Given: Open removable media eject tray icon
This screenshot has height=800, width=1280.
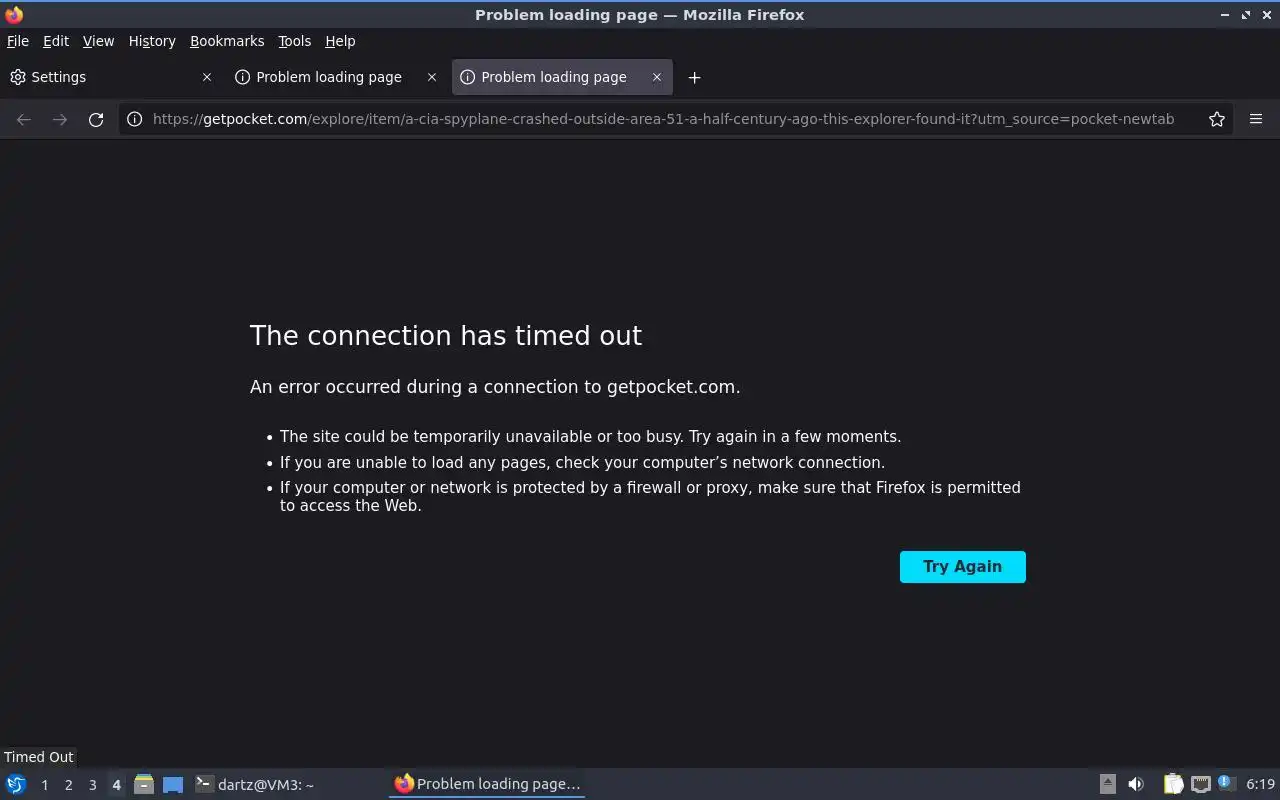Looking at the screenshot, I should coord(1108,784).
